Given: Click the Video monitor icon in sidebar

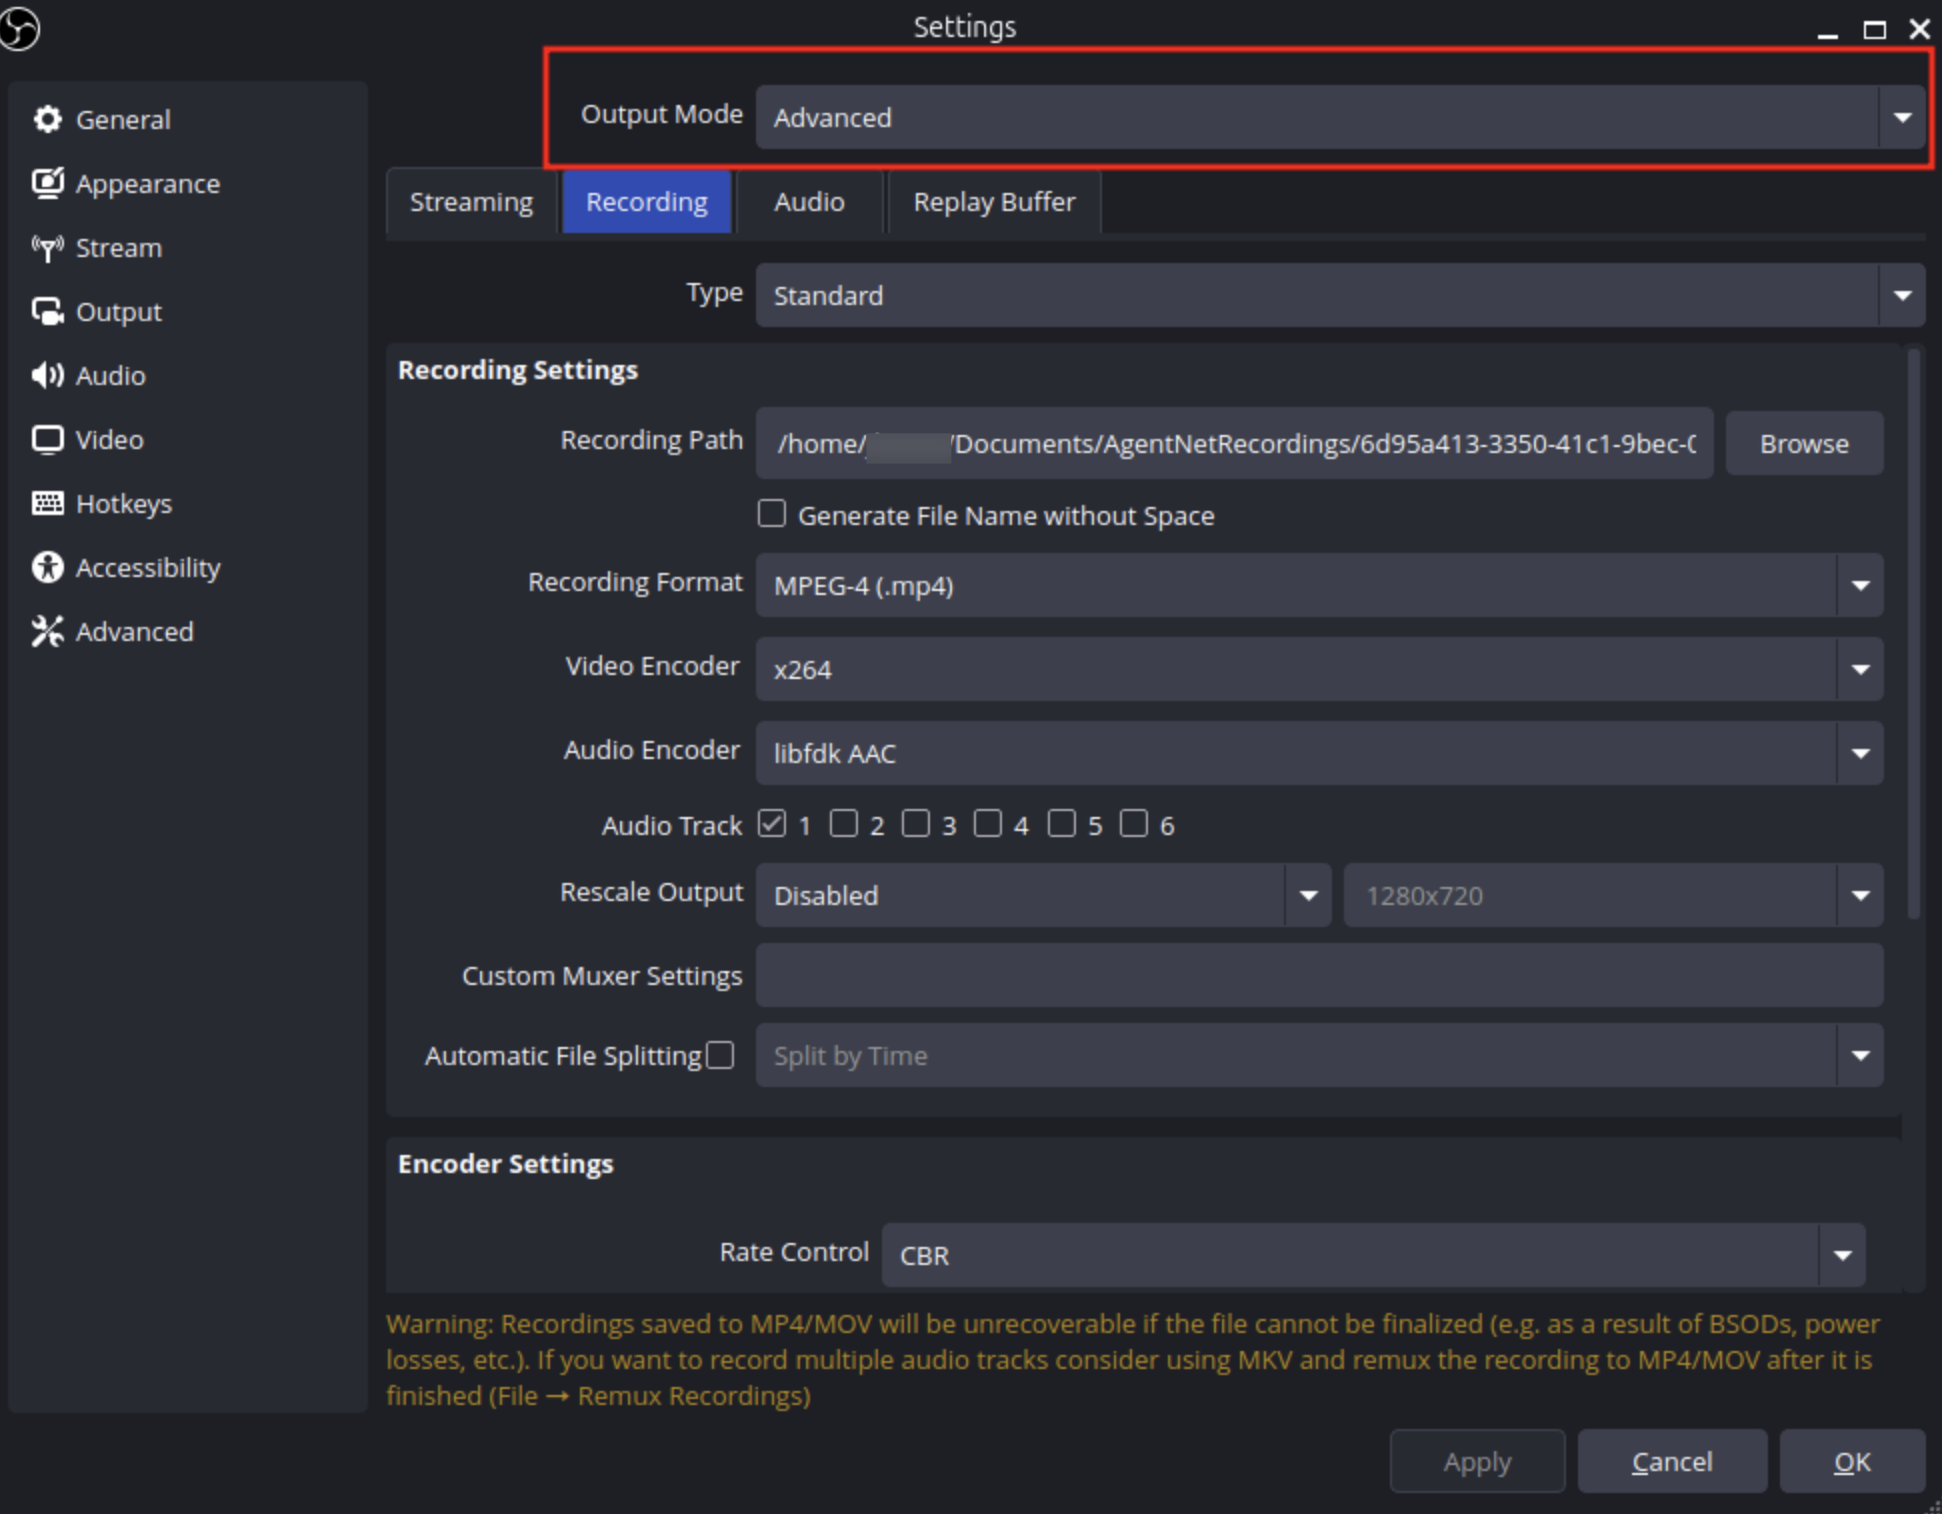Looking at the screenshot, I should pyautogui.click(x=47, y=440).
